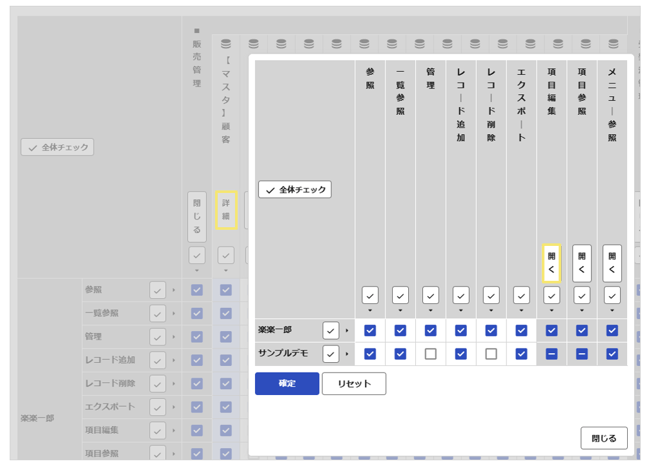Toggle background レコード追加 row check button

[x=157, y=360]
